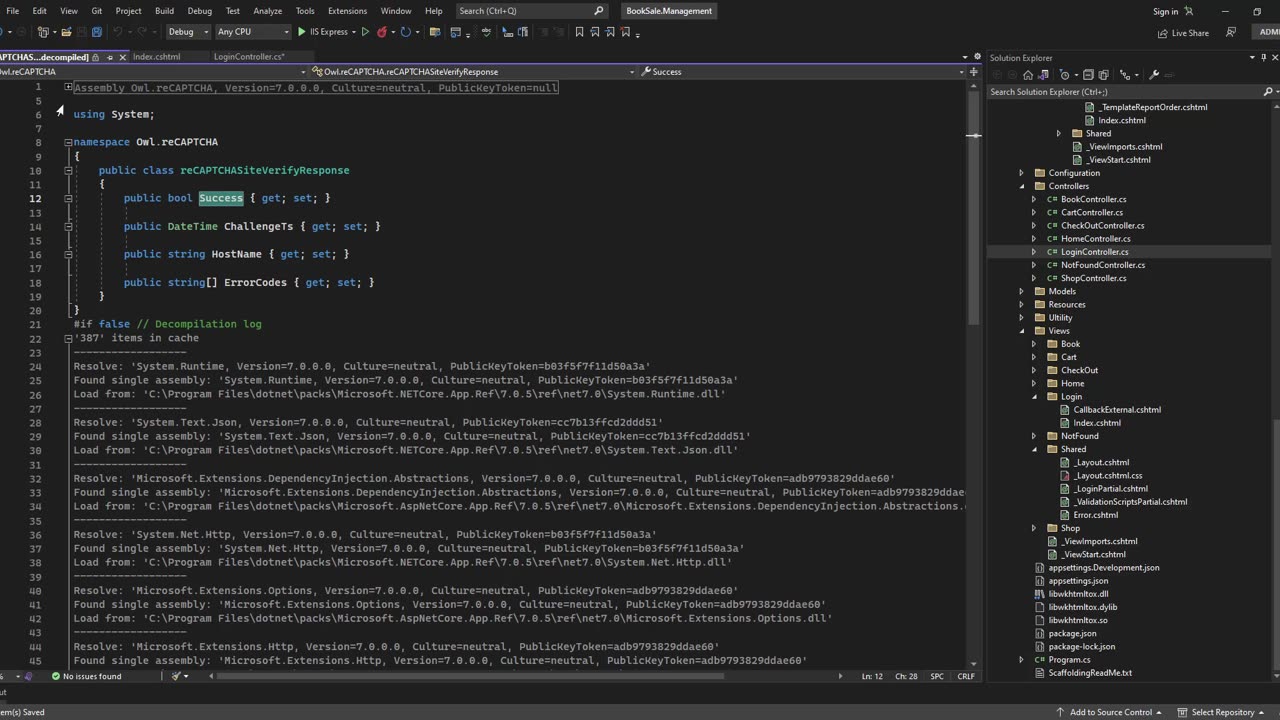The image size is (1280, 720).
Task: Click the Restart/refresh browser icon
Action: tap(406, 32)
